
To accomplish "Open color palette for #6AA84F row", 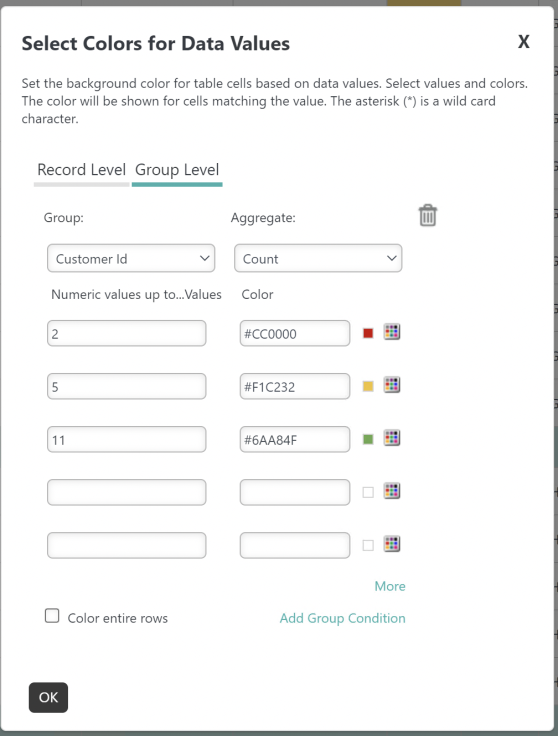I will 392,438.
